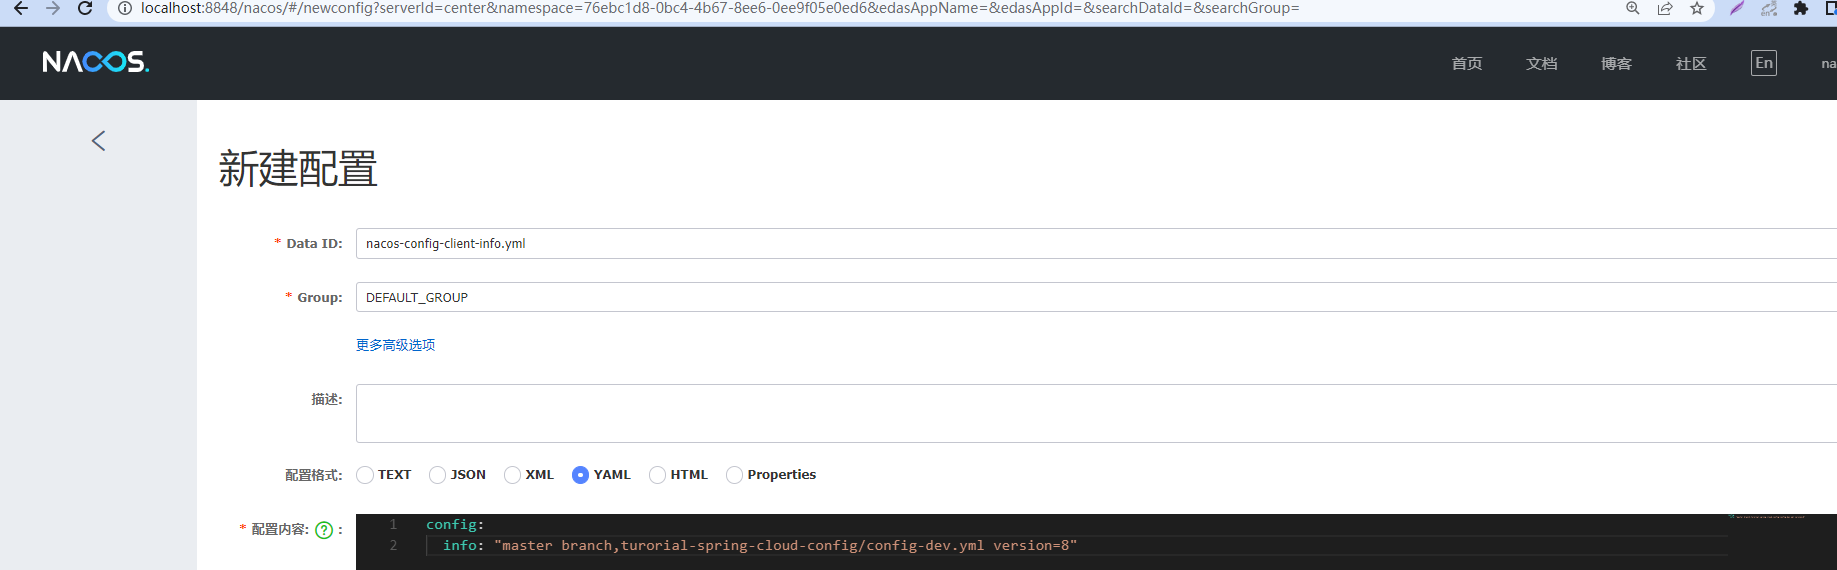Click the browser back arrow
This screenshot has width=1837, height=570.
click(x=21, y=8)
